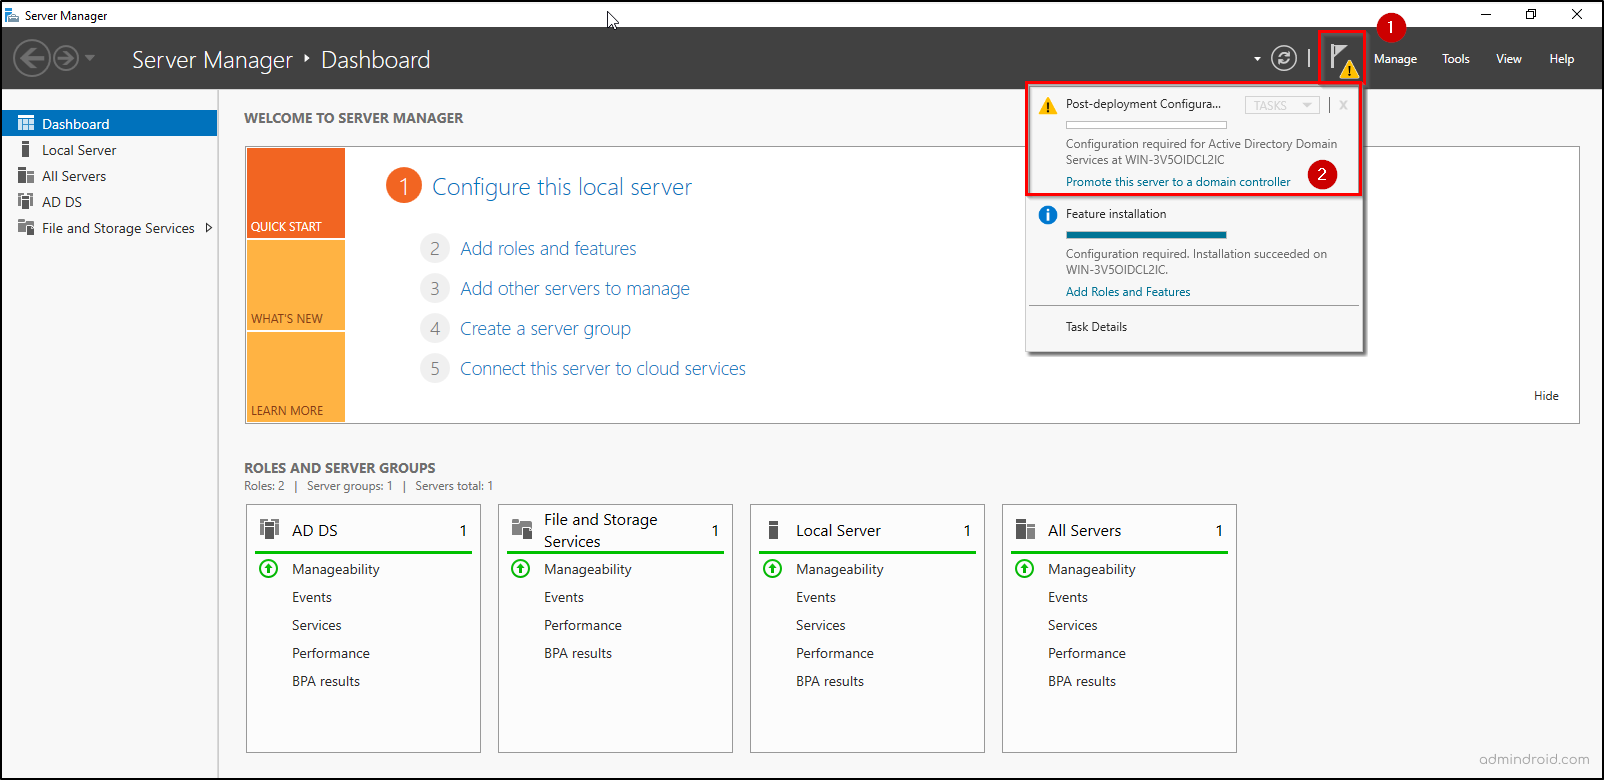Select File and Storage Services in sidebar

(109, 228)
